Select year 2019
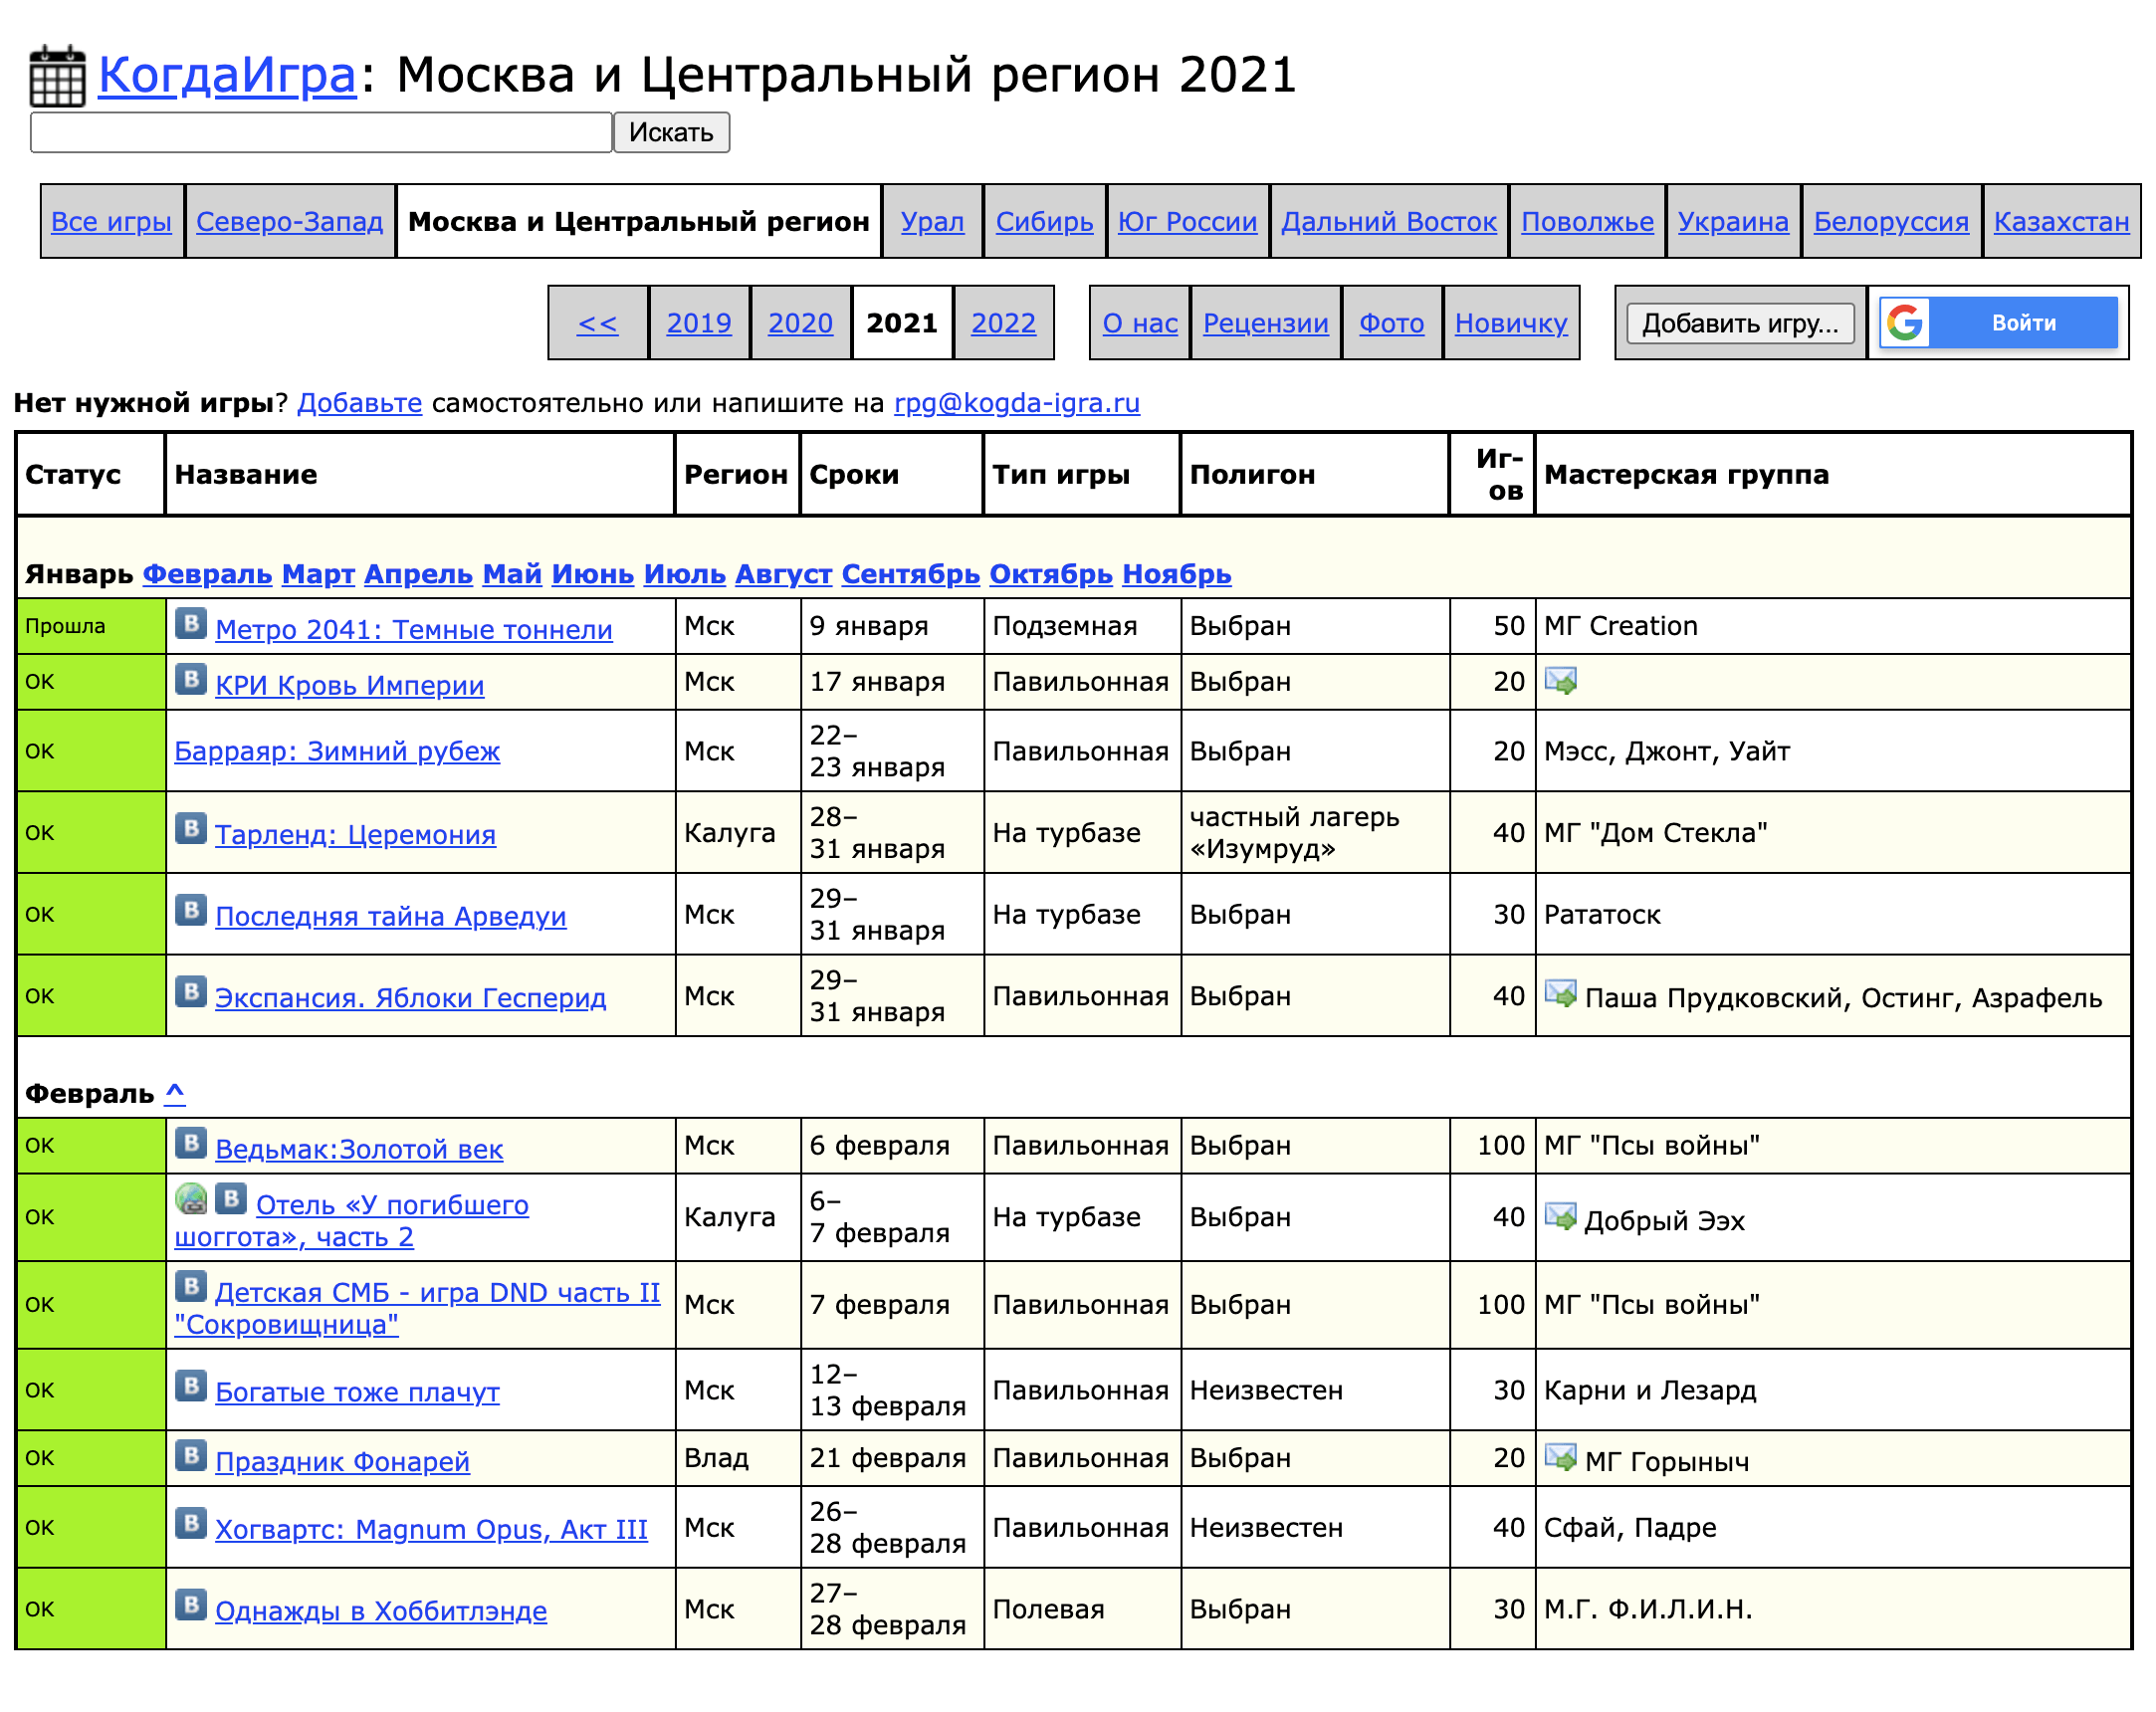 tap(699, 323)
